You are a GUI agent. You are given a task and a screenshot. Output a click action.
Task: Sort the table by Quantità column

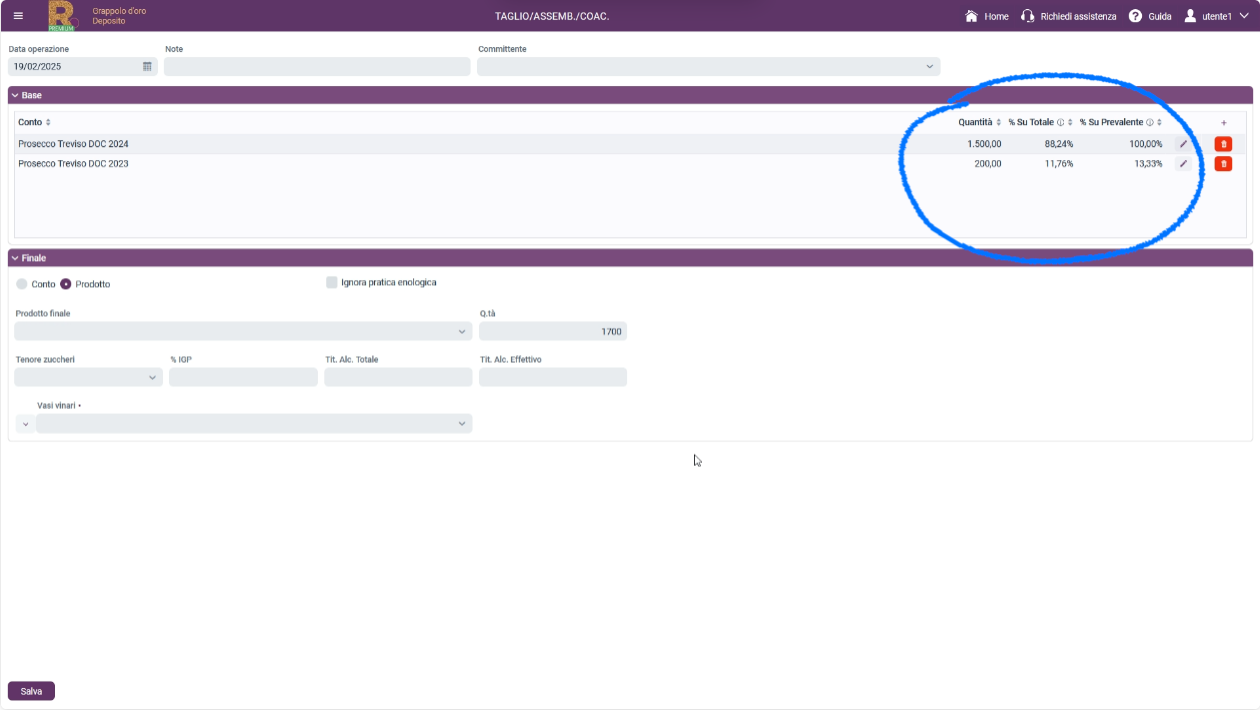pos(998,122)
